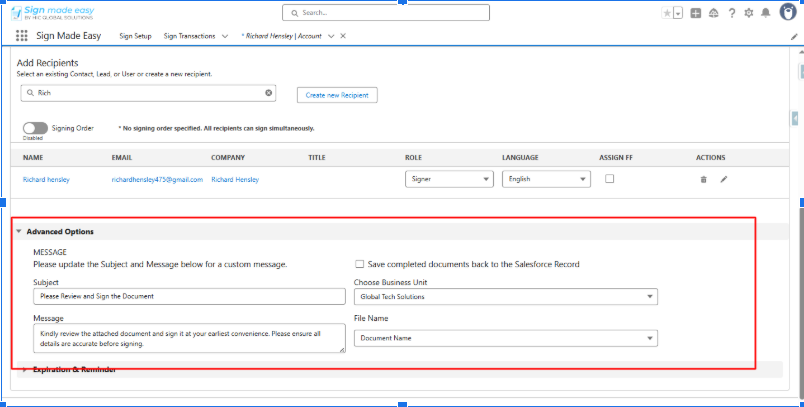
Task: Open the notifications bell
Action: click(x=766, y=13)
